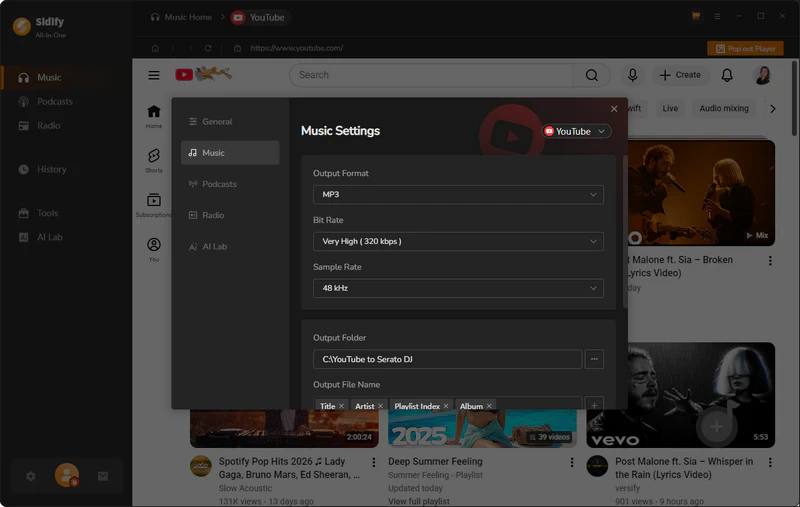Open the Broken Lyrics Video thumbnail
800x507 pixels.
pyautogui.click(x=701, y=193)
